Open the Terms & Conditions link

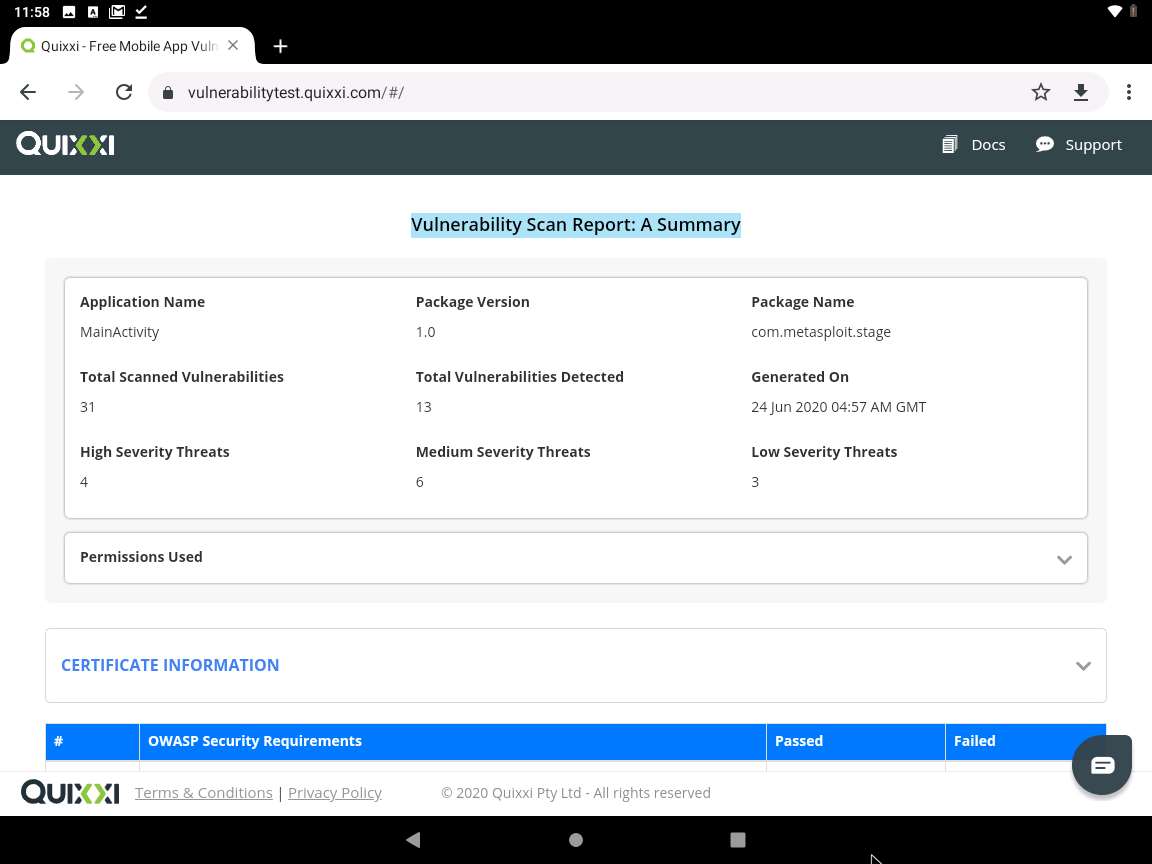[203, 792]
